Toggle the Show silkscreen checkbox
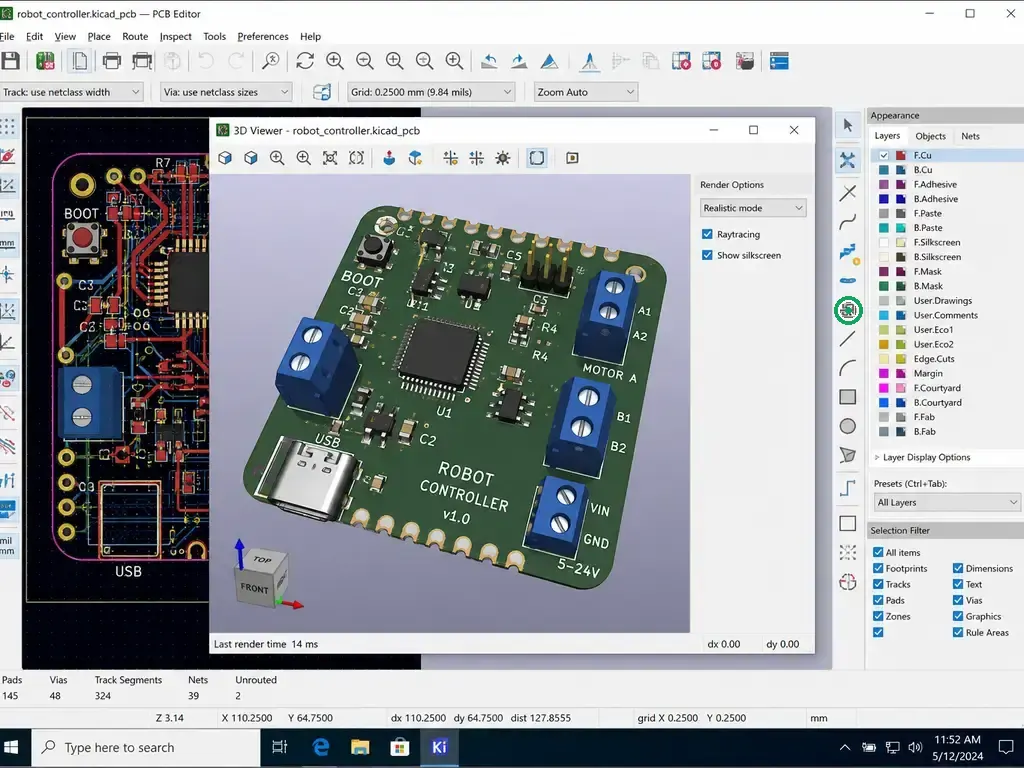Image resolution: width=1024 pixels, height=768 pixels. click(707, 255)
